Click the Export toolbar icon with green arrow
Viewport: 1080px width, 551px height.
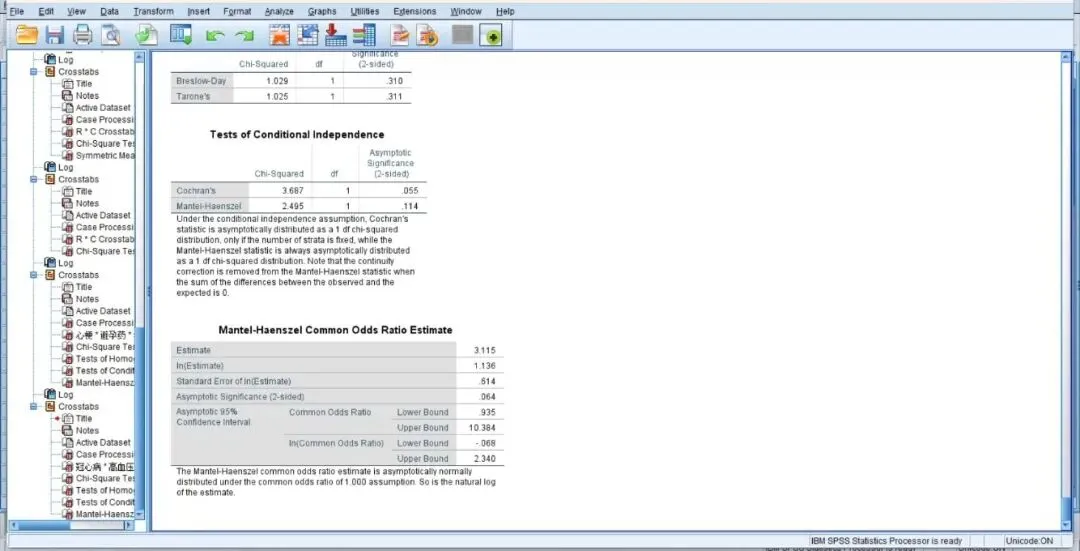146,35
